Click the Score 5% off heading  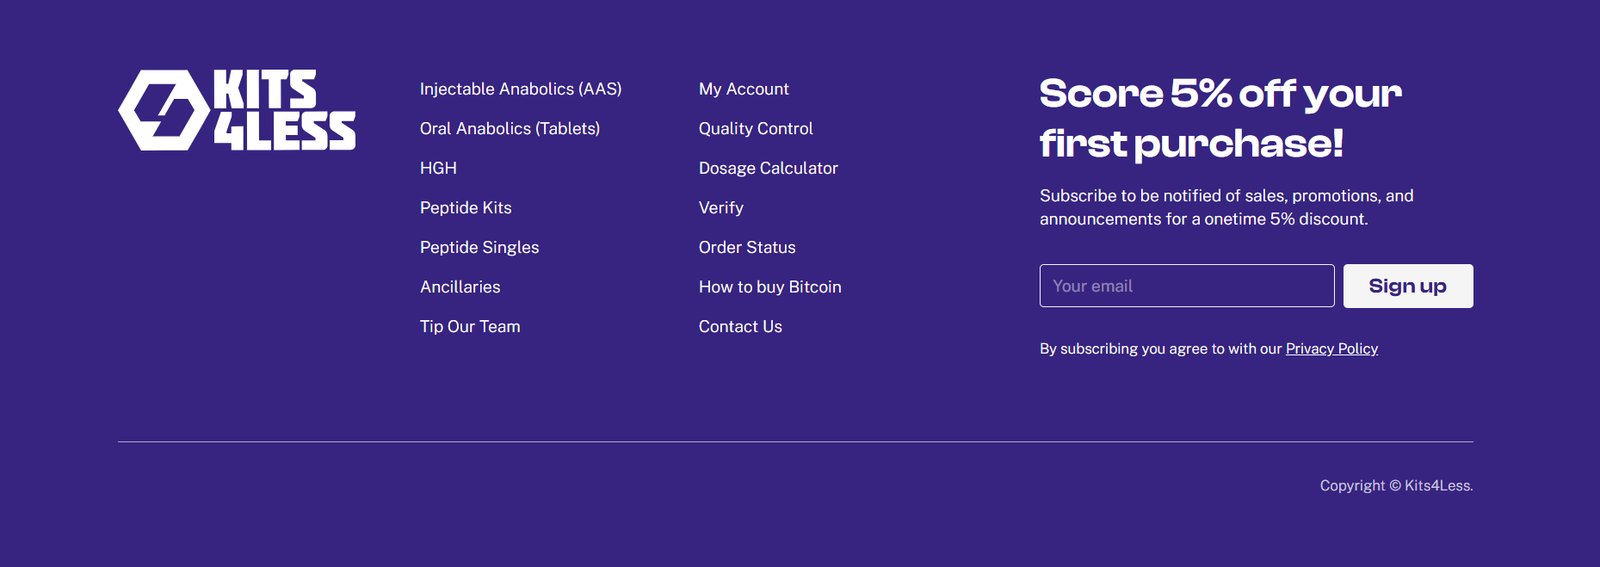1219,118
